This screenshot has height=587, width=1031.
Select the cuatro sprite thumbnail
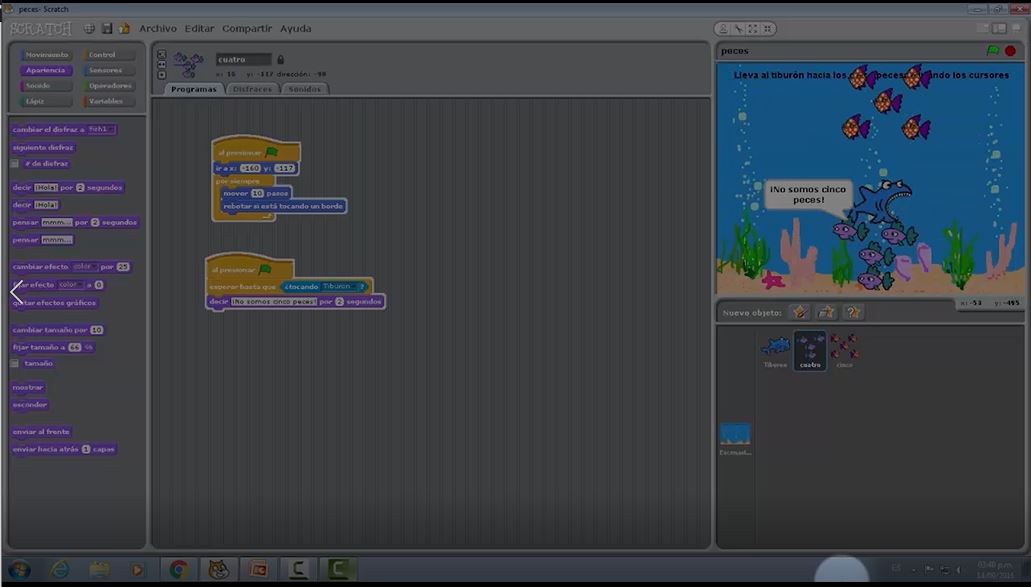click(810, 350)
